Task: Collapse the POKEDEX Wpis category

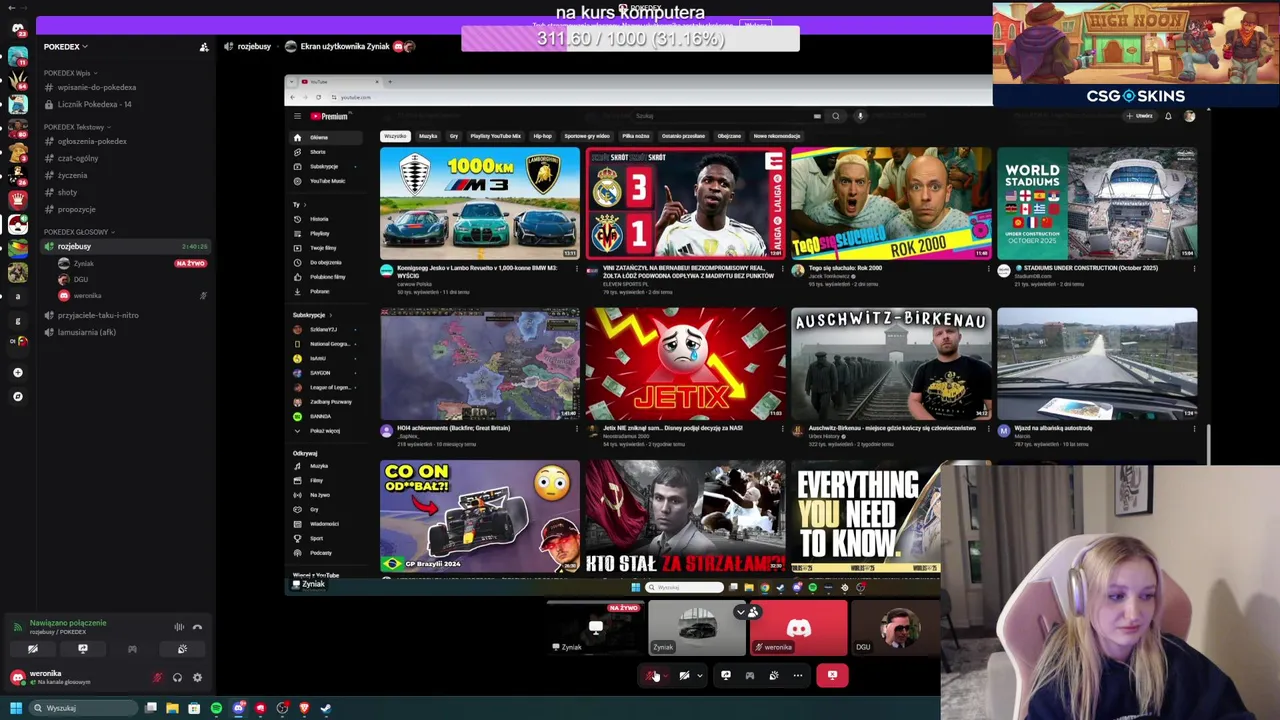Action: pyautogui.click(x=69, y=73)
